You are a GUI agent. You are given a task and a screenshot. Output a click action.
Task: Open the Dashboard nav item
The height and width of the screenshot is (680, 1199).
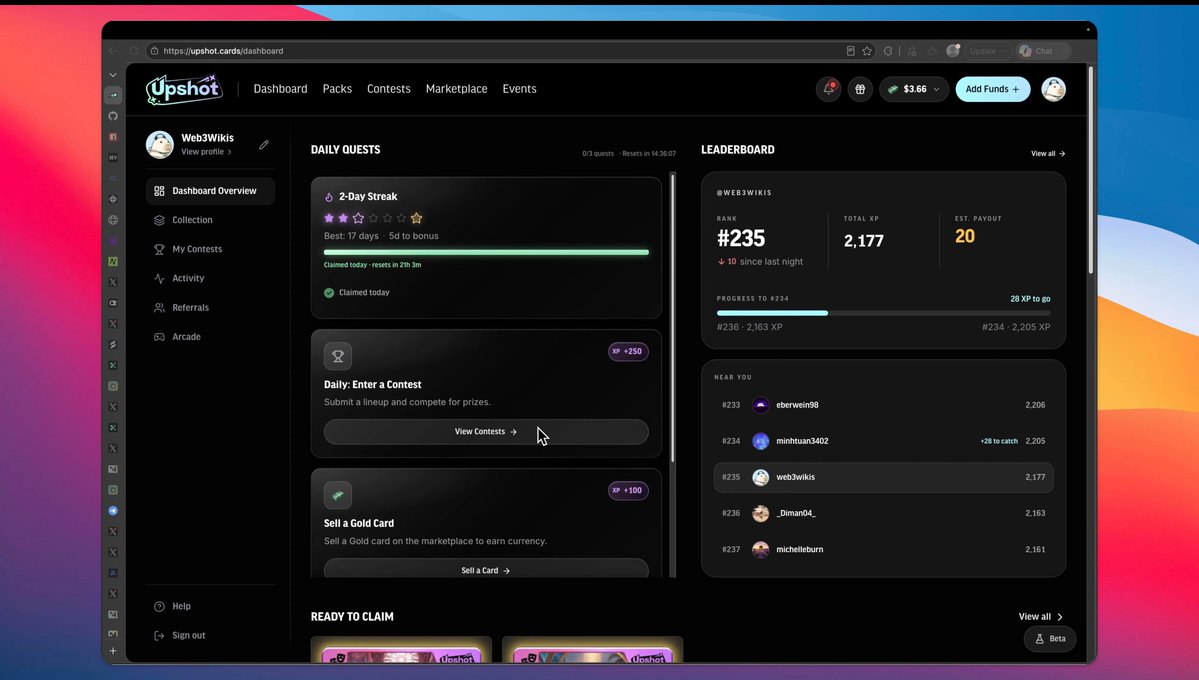(281, 89)
